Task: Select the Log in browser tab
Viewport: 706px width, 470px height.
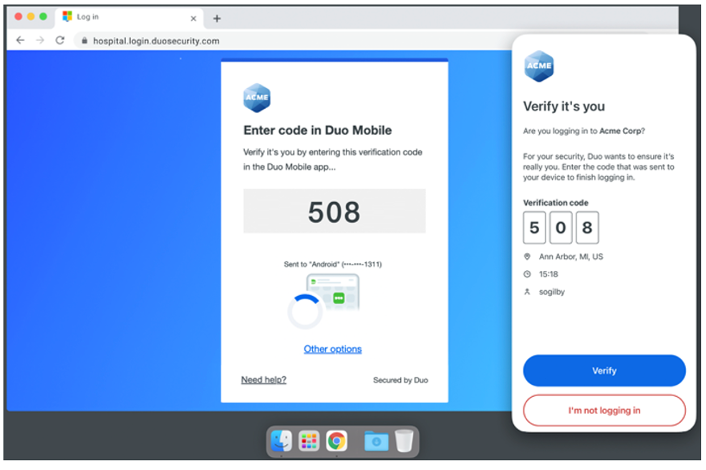Action: click(x=130, y=17)
